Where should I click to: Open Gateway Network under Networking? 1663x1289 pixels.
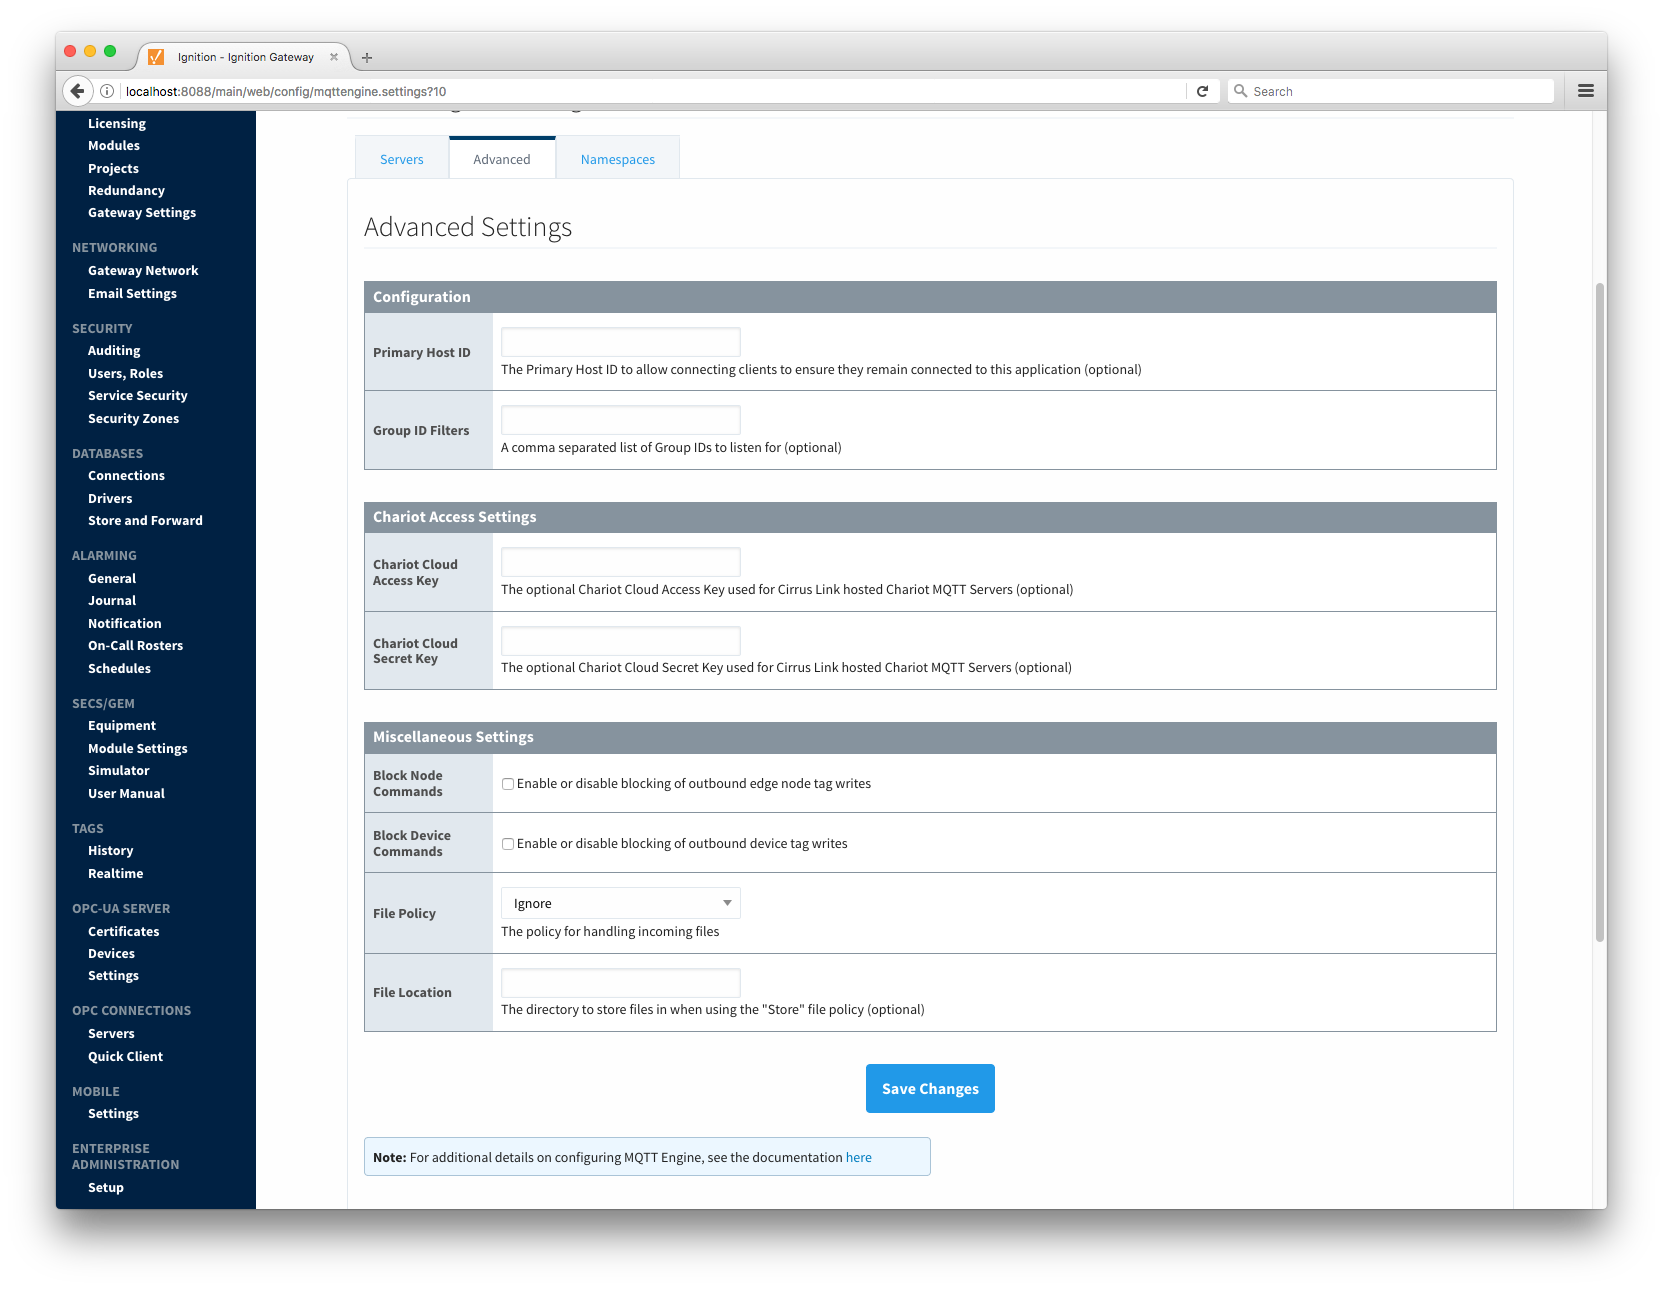143,270
